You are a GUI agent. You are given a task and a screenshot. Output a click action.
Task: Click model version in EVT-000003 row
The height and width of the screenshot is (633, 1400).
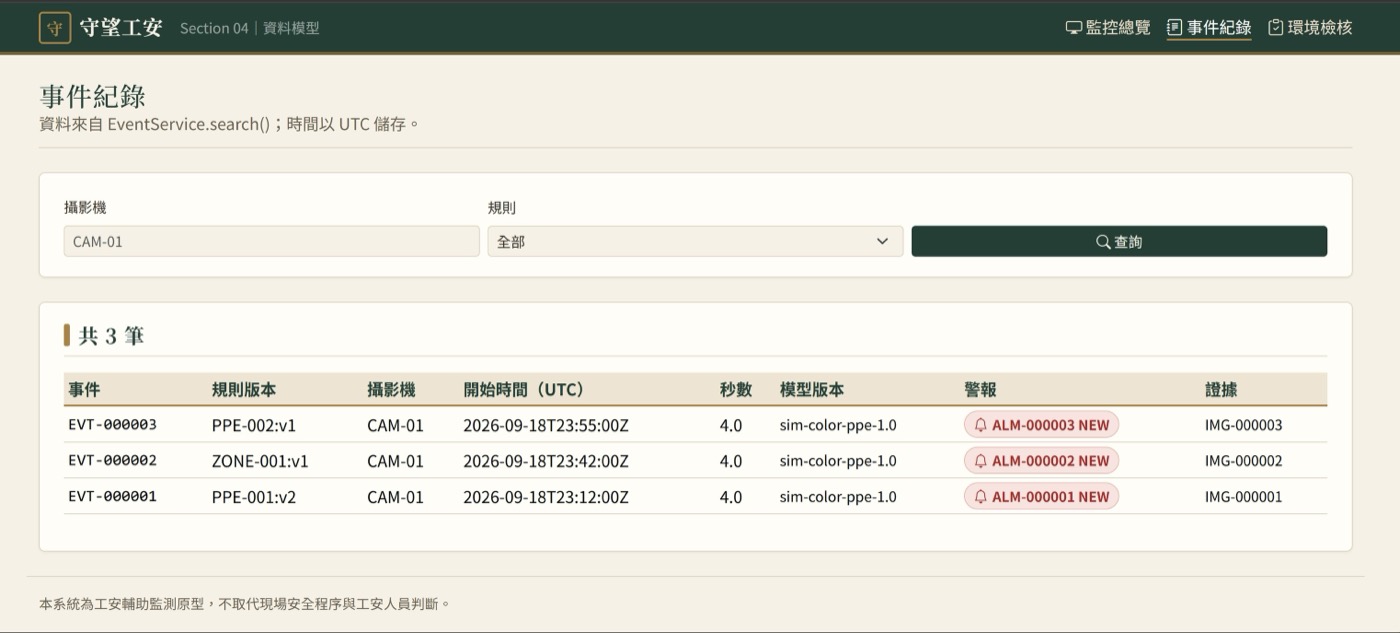(838, 425)
